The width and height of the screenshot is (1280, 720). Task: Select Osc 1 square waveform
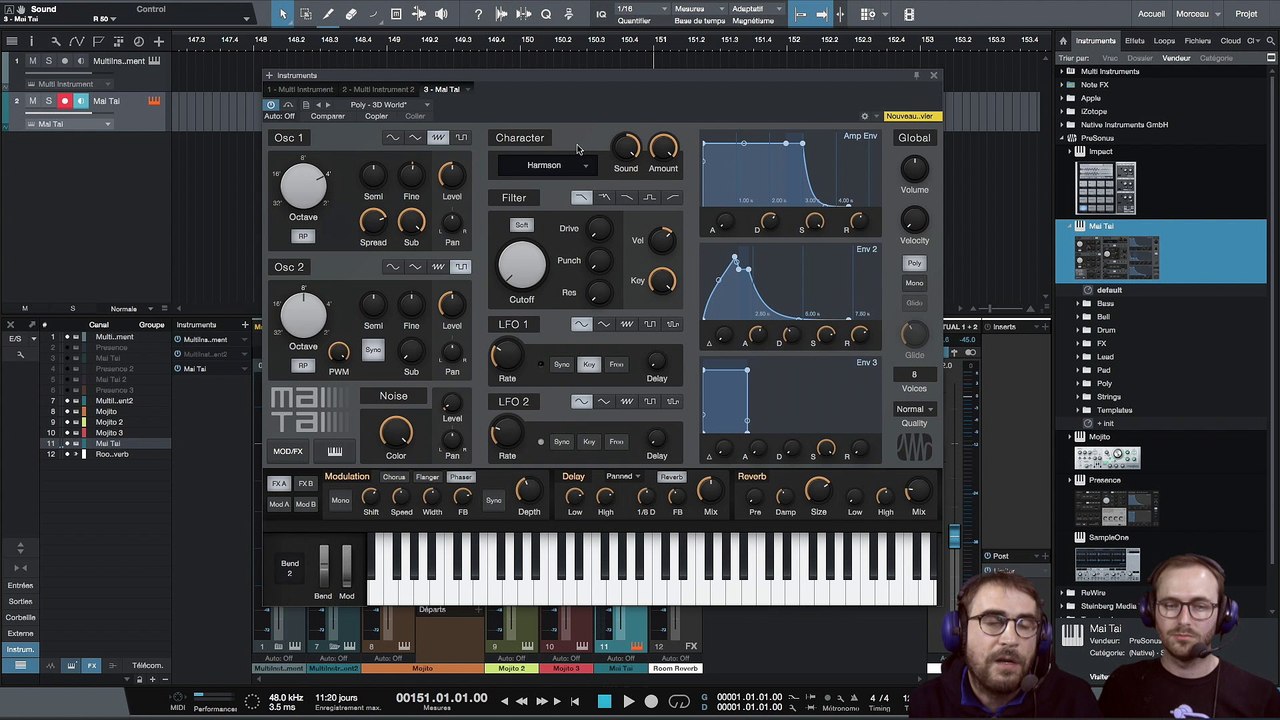(x=461, y=138)
